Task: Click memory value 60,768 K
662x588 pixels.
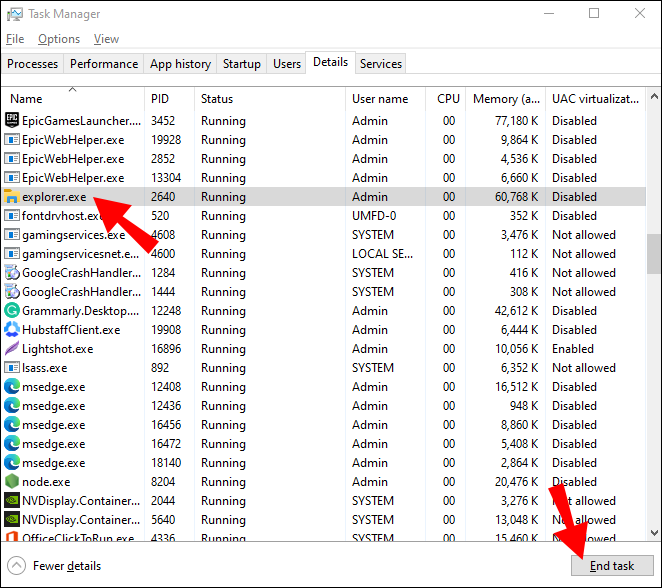Action: (x=516, y=197)
